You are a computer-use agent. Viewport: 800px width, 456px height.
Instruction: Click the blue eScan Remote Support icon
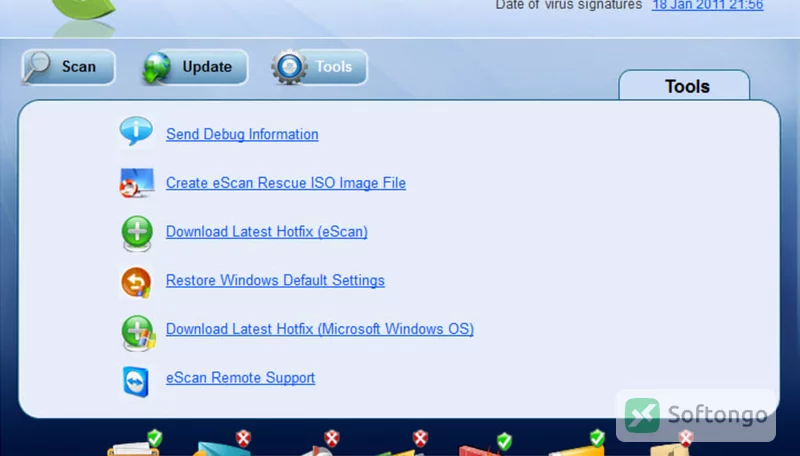point(136,381)
